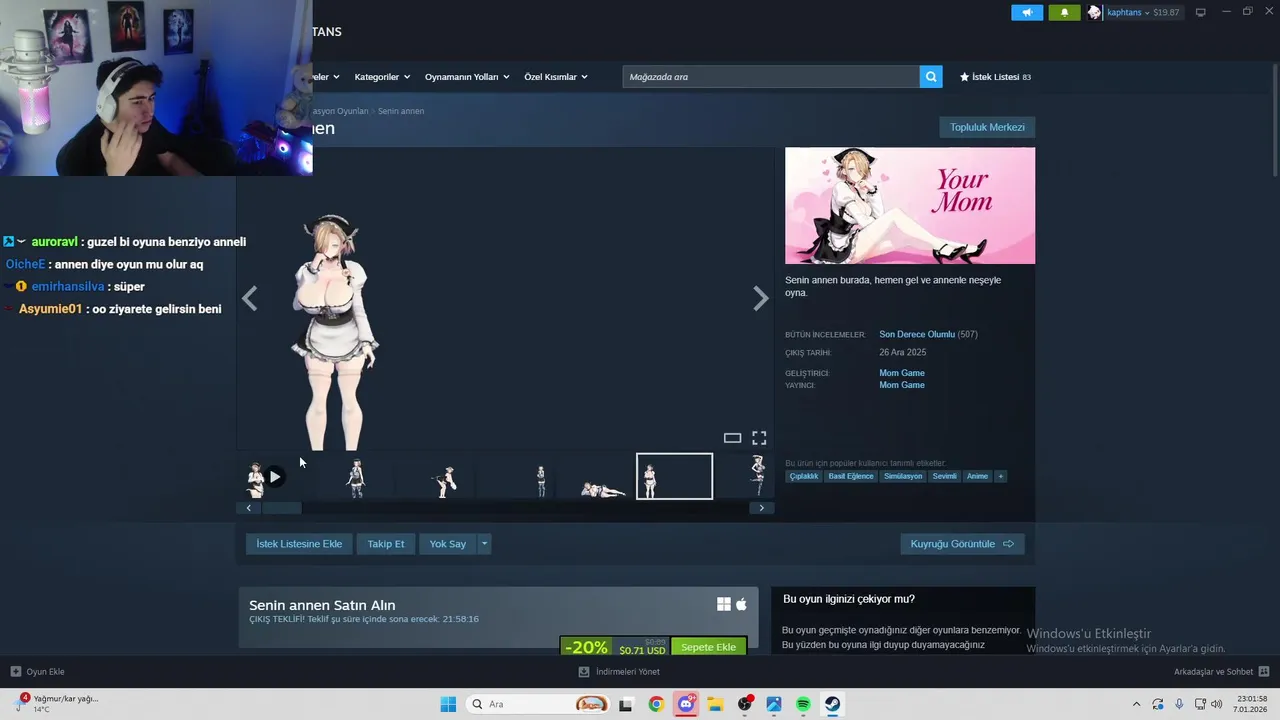The width and height of the screenshot is (1280, 720).
Task: Go to next screenshot with right arrow
Action: pos(761,298)
